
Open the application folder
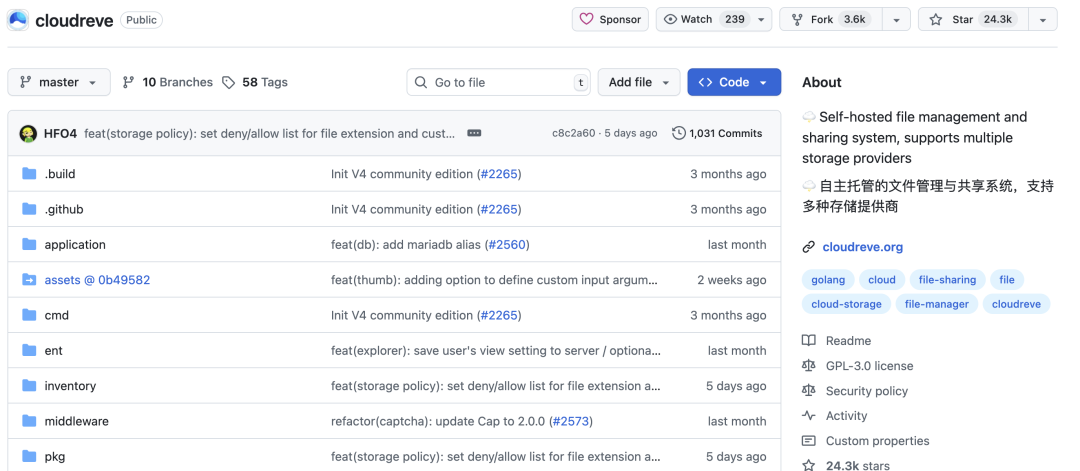75,244
